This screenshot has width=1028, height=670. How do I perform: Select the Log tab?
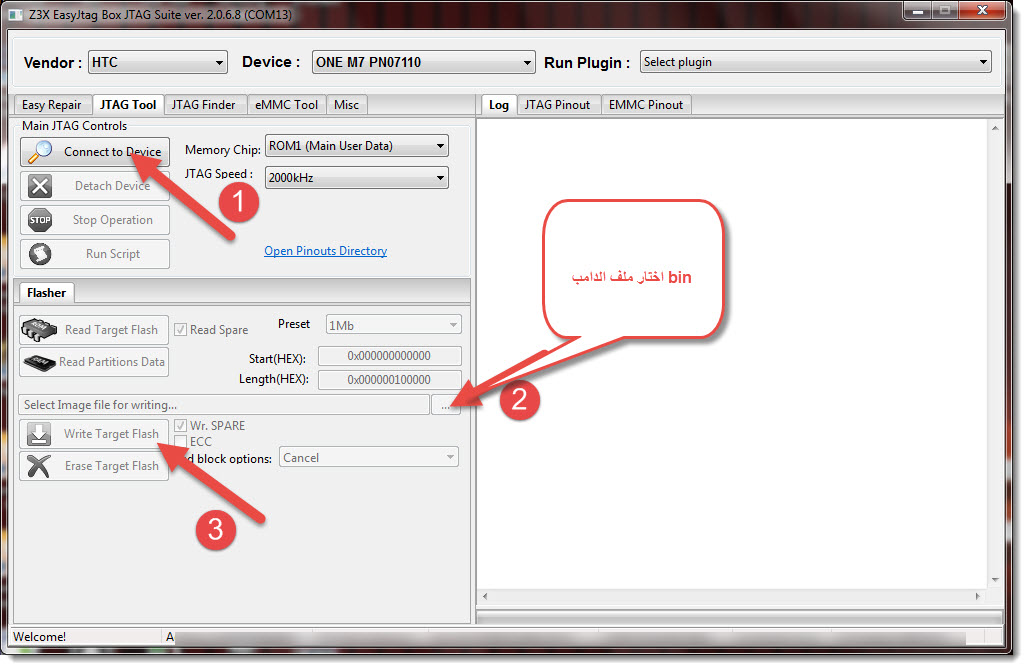(499, 105)
